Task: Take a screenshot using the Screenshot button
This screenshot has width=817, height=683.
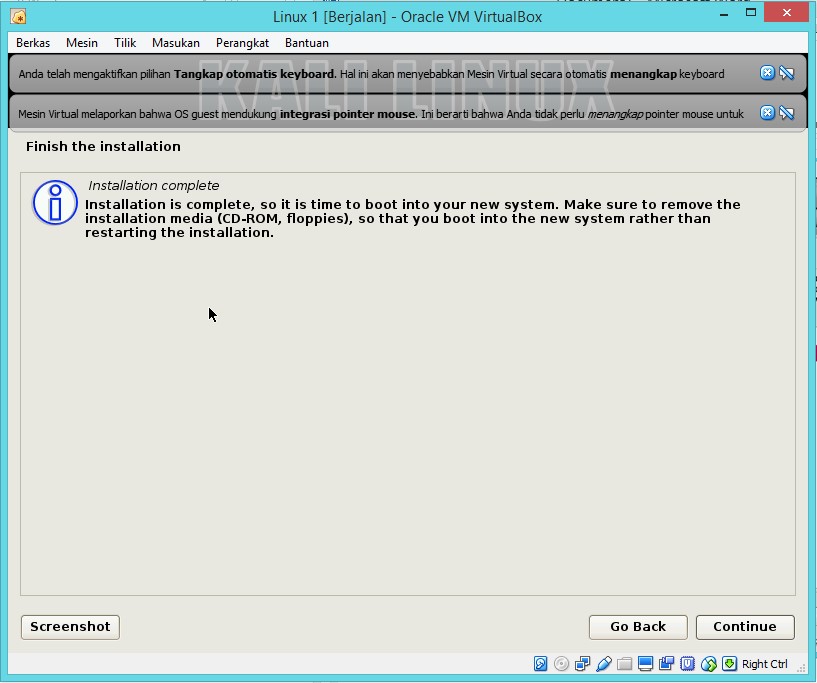Action: pyautogui.click(x=69, y=627)
